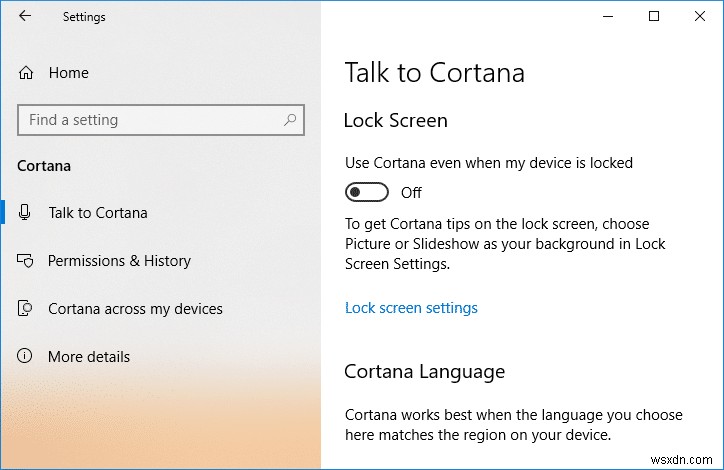Click the Talk to Cortana page heading
724x470 pixels.
click(x=434, y=73)
